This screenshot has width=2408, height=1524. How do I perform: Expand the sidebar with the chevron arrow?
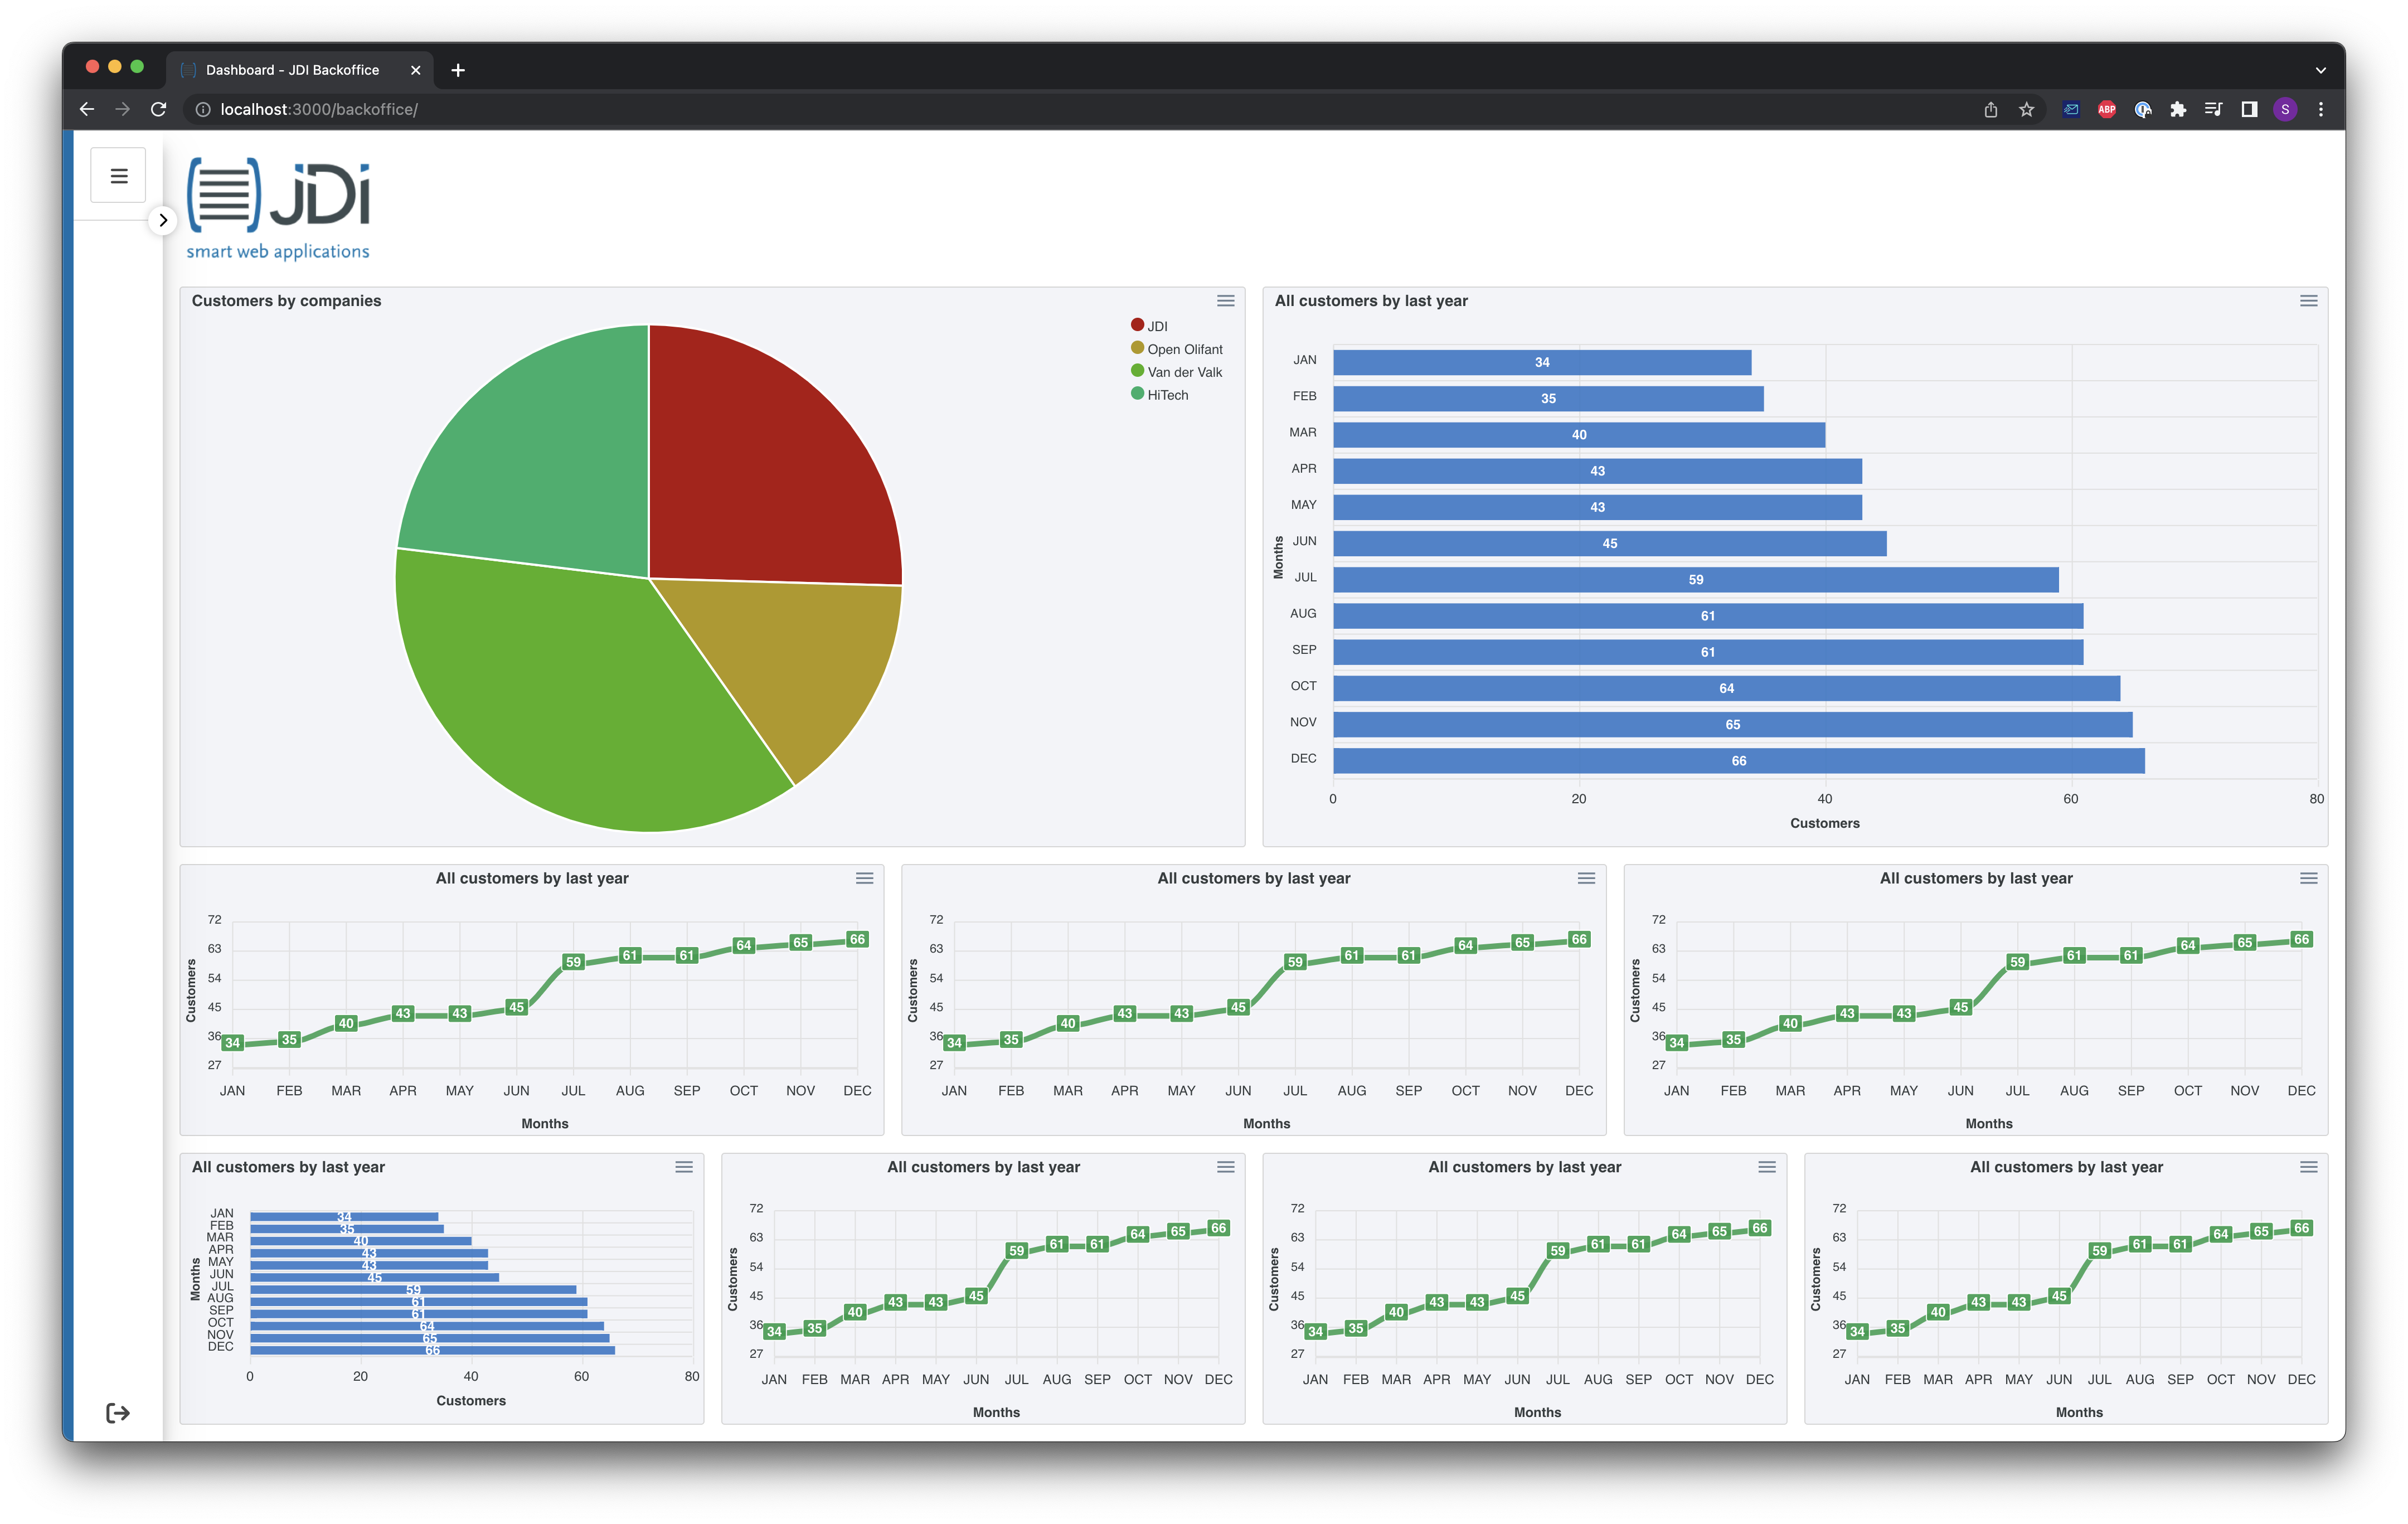[x=163, y=220]
